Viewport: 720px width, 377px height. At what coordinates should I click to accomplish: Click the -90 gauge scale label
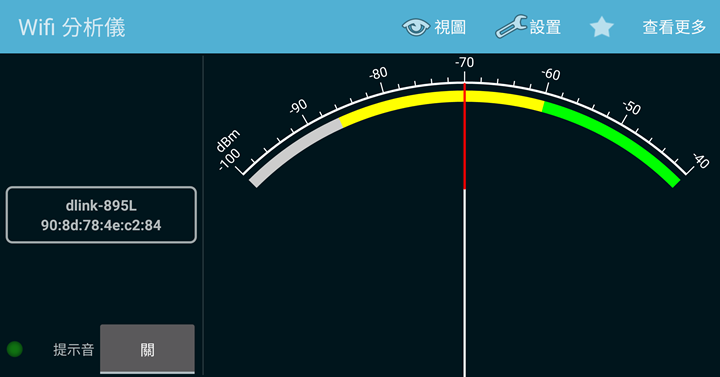298,107
